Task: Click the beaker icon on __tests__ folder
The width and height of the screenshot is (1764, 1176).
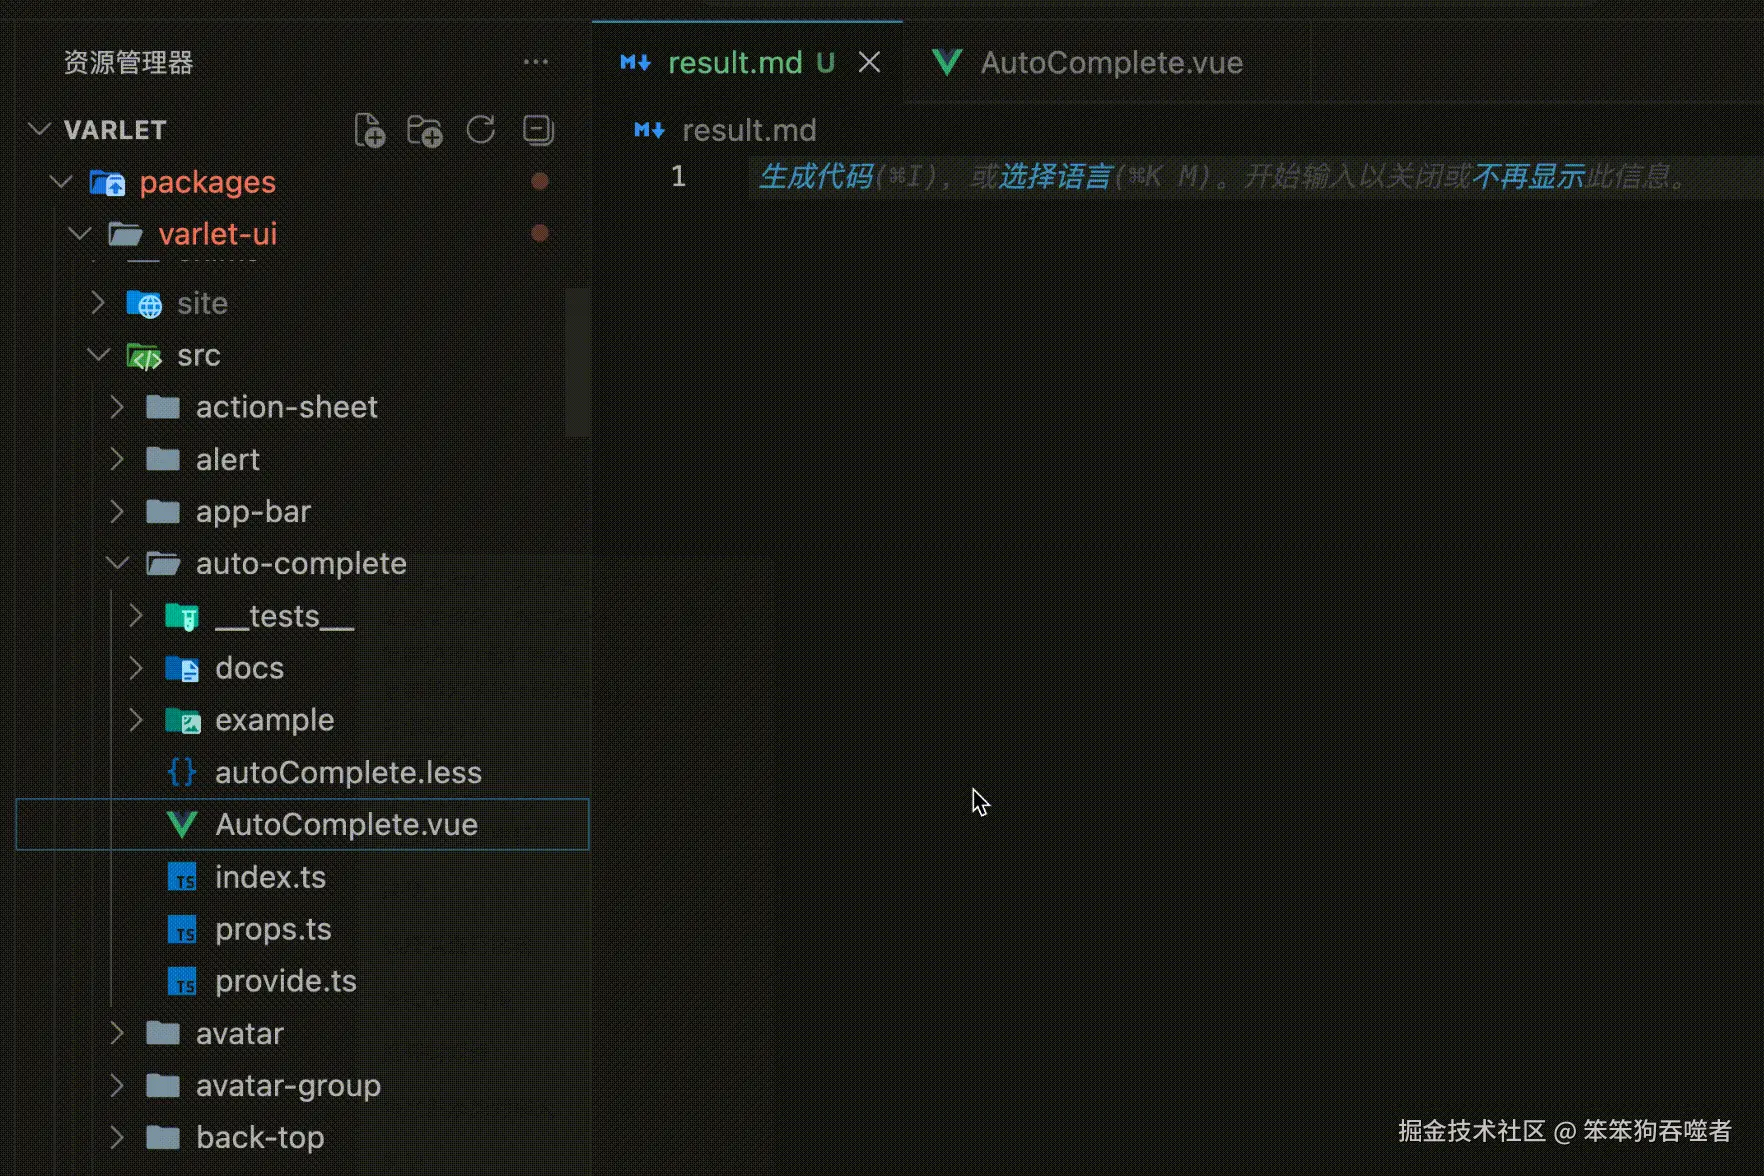Action: point(182,616)
